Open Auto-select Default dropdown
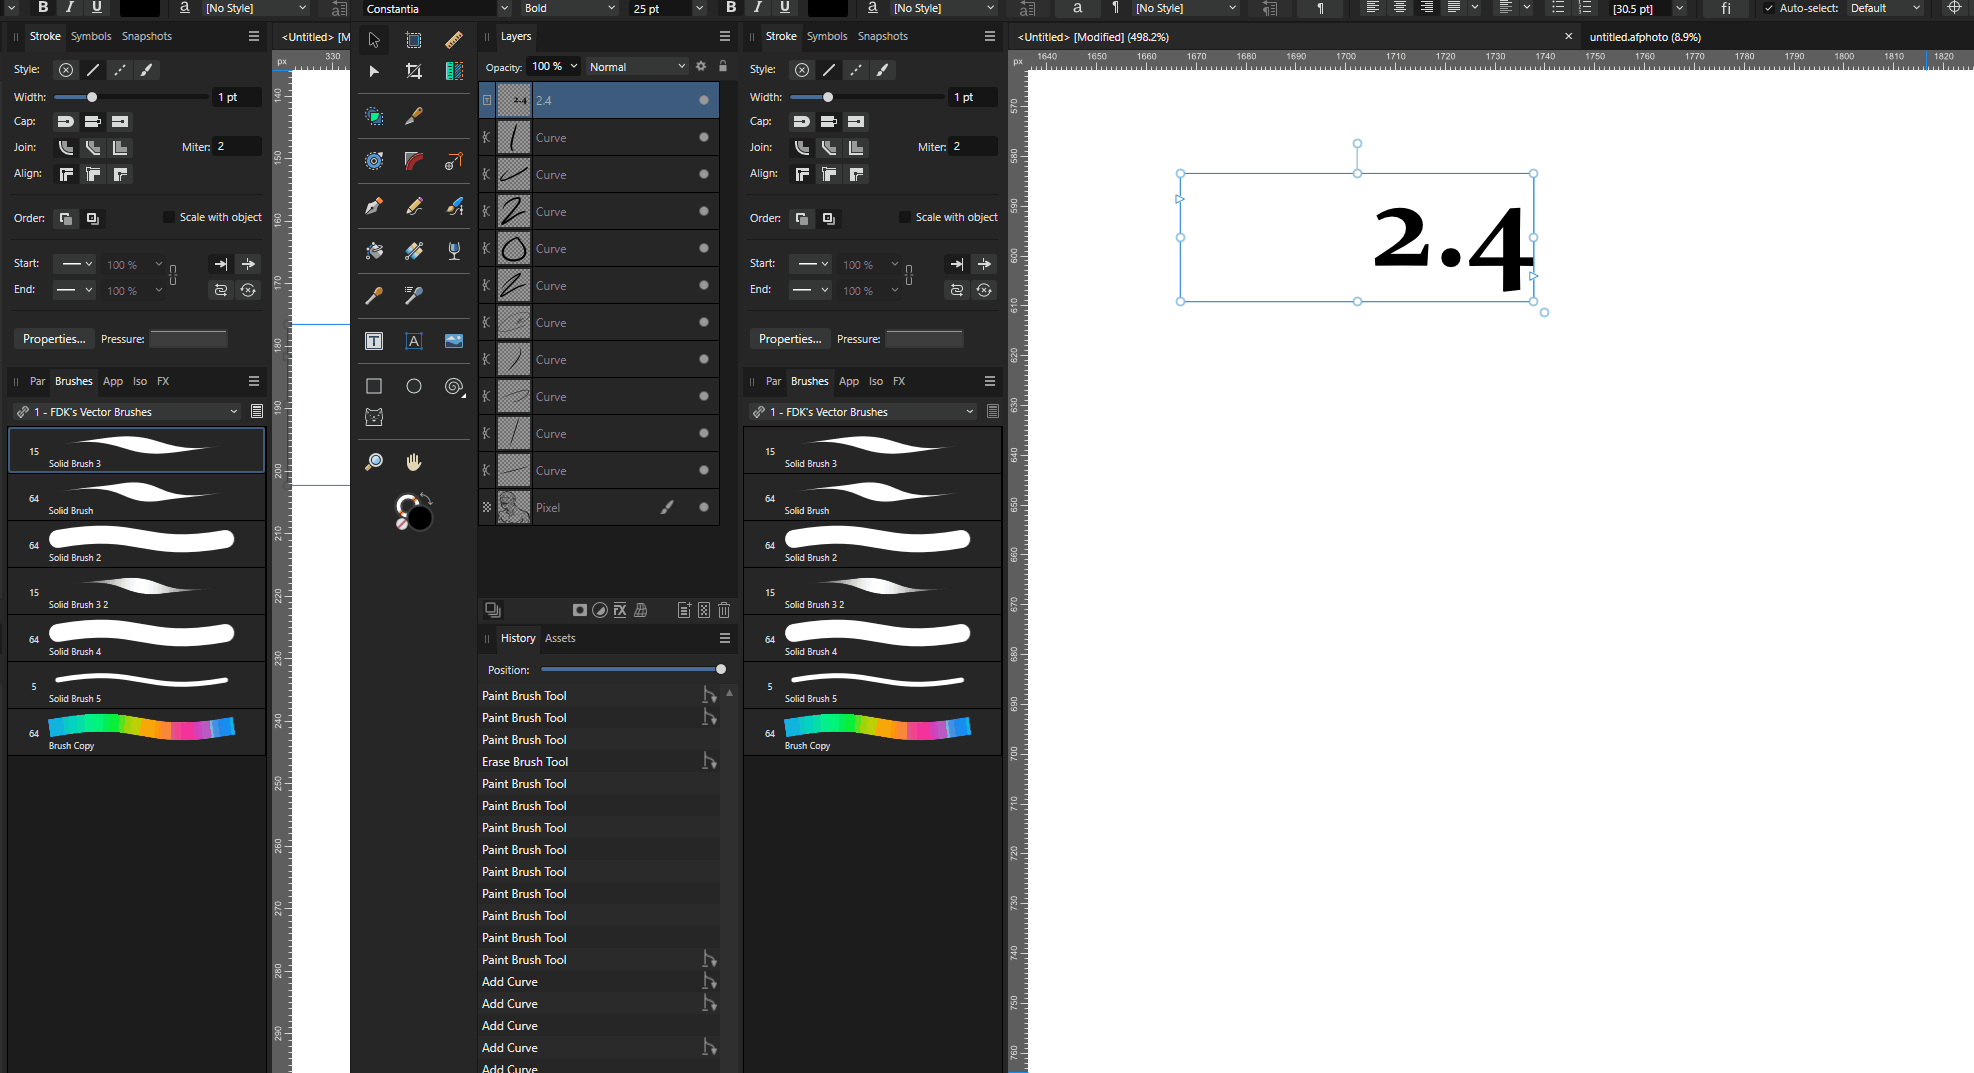The width and height of the screenshot is (1974, 1073). coord(1885,8)
